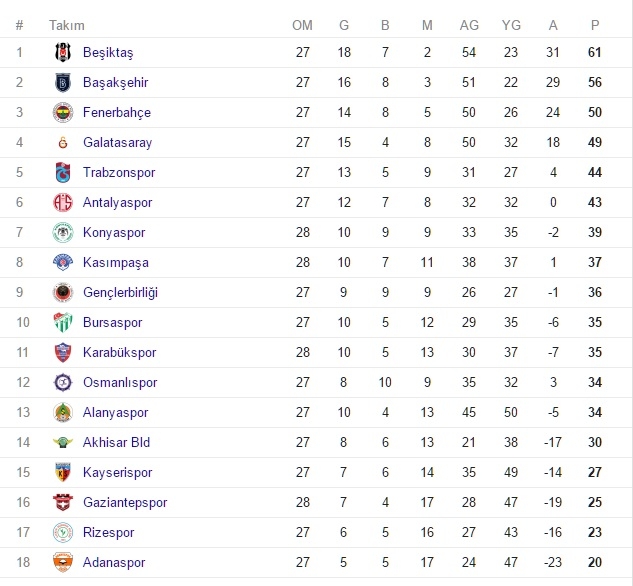Viewport: 633px width, 586px height.
Task: Click the Kayserispor club badge
Action: pos(63,472)
